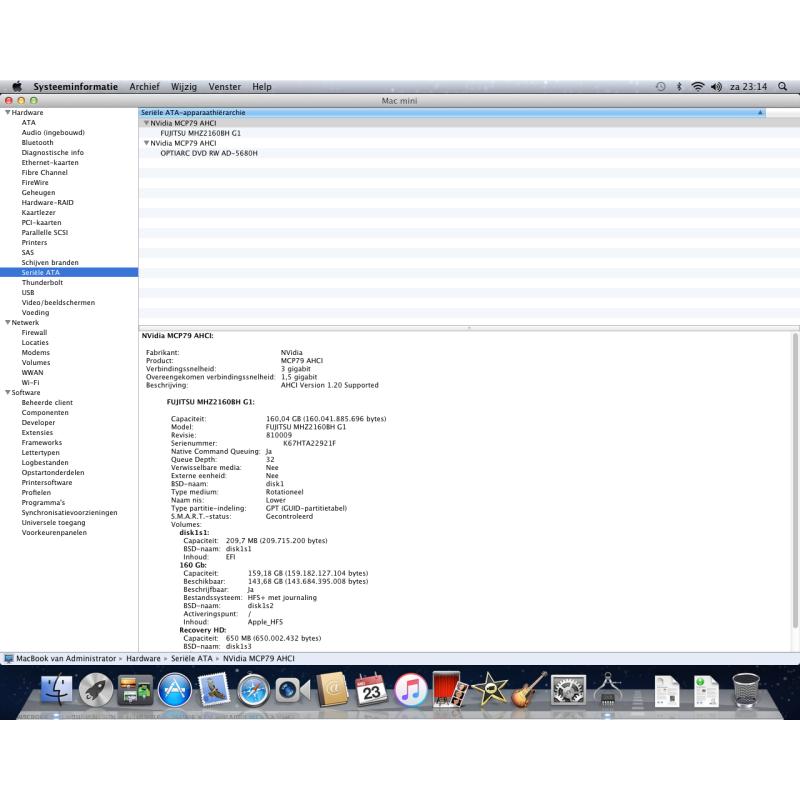Collapse the Software section in sidebar
Viewport: 800px width, 800px height.
tap(8, 392)
